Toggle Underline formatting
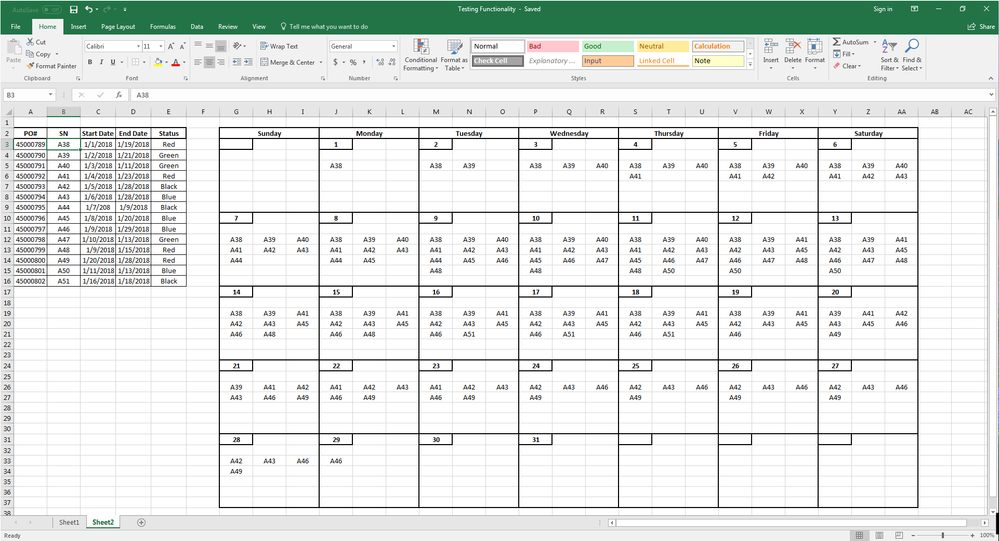Screen dimensions: 999x541 (x=113, y=62)
